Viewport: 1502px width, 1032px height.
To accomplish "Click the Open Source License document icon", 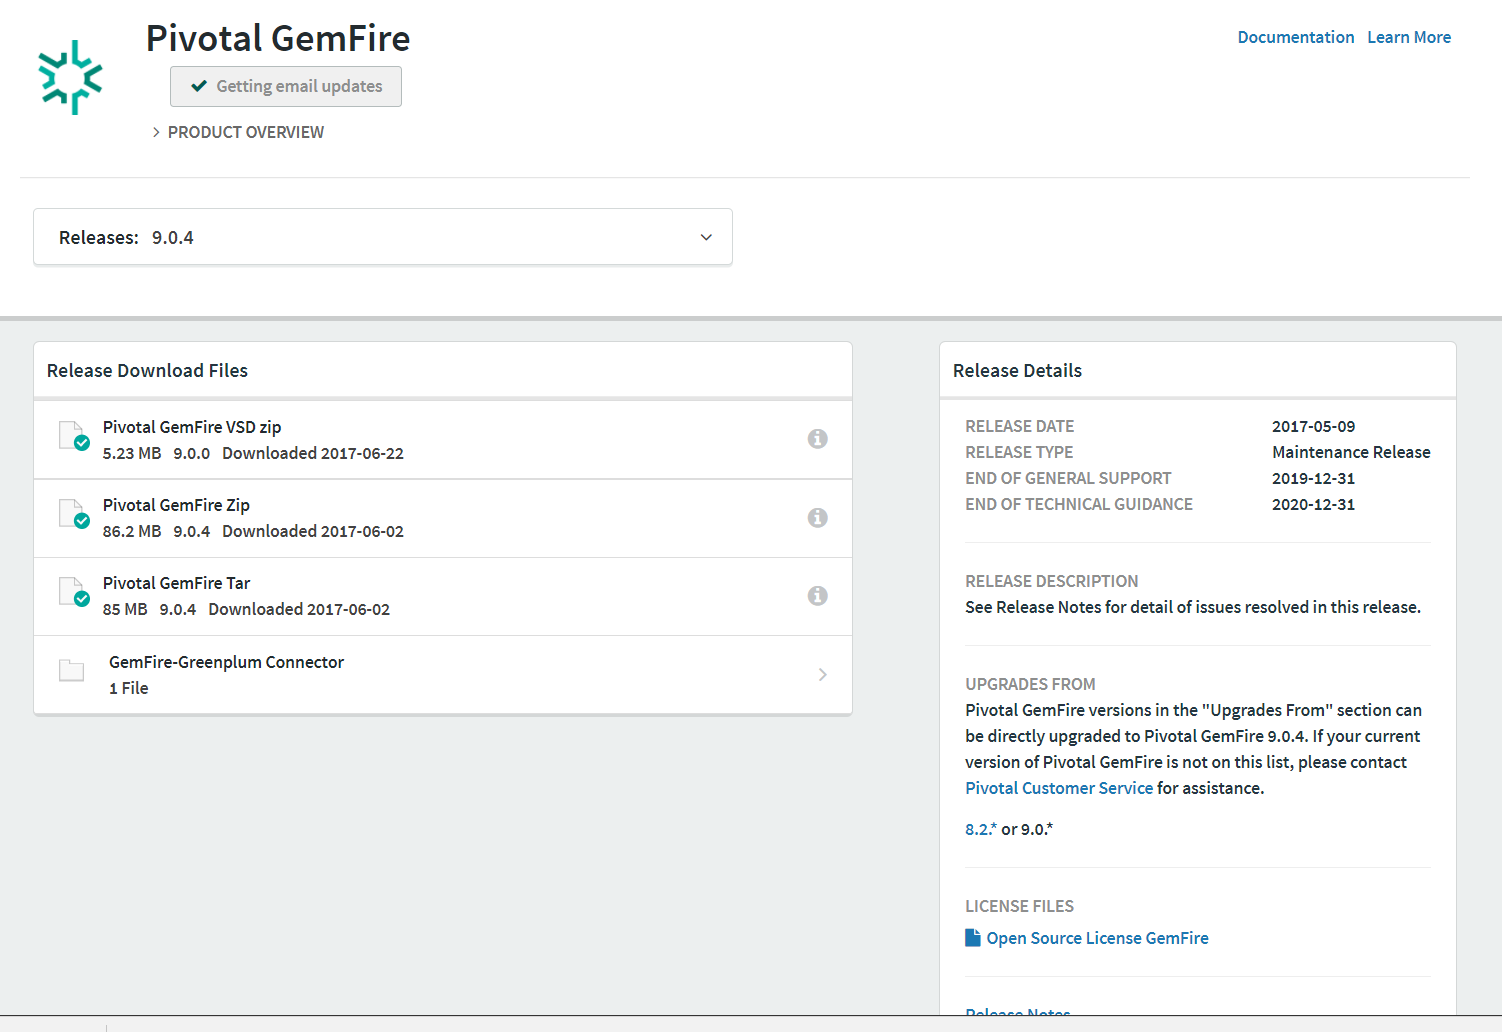I will 972,937.
